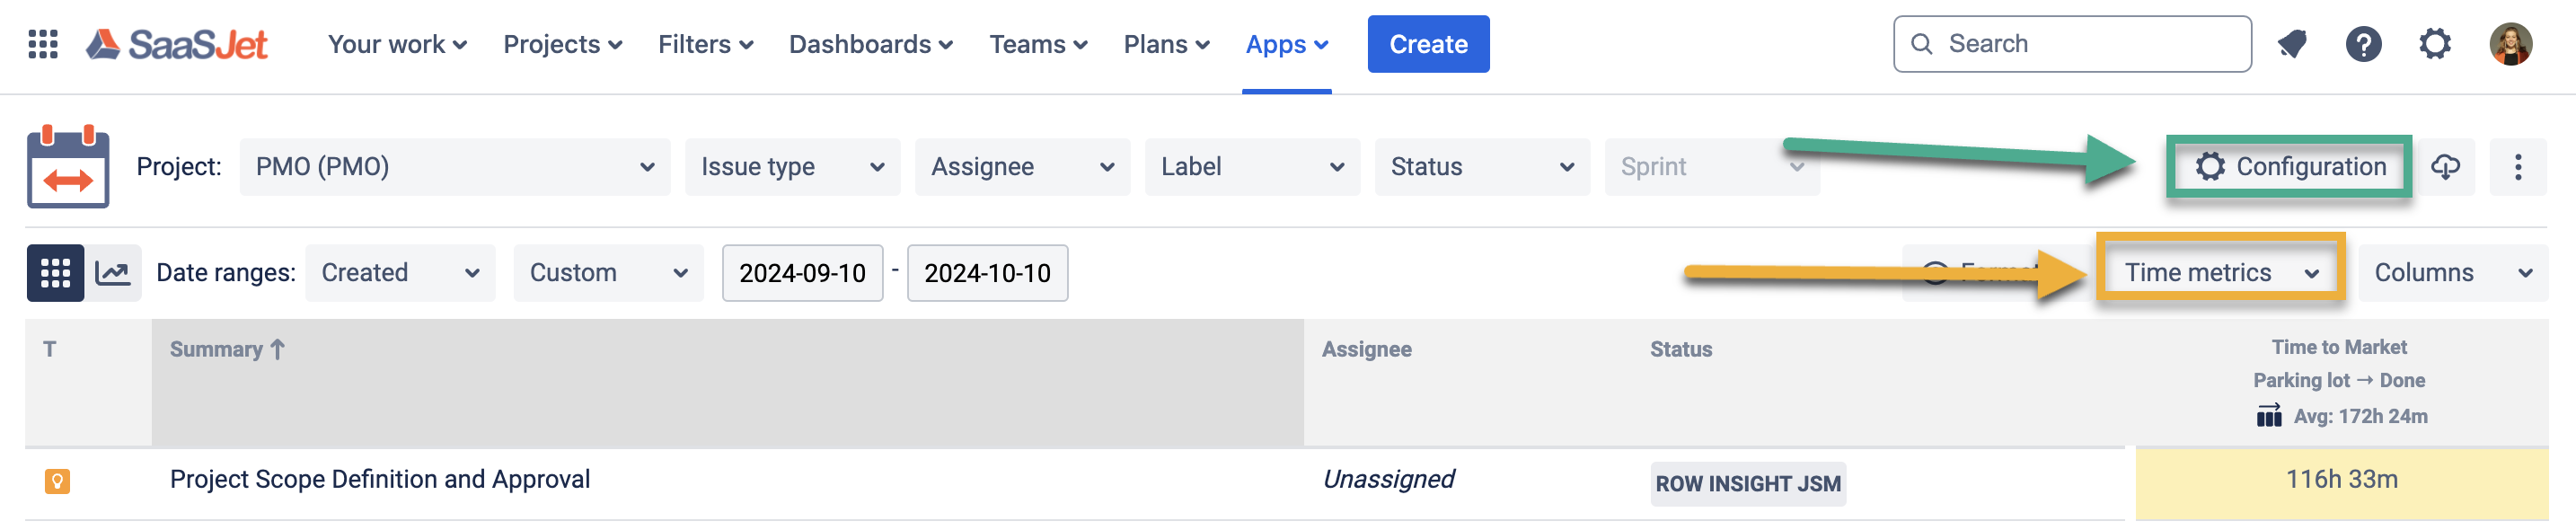Click the Time in Status calendar logo

click(x=68, y=167)
